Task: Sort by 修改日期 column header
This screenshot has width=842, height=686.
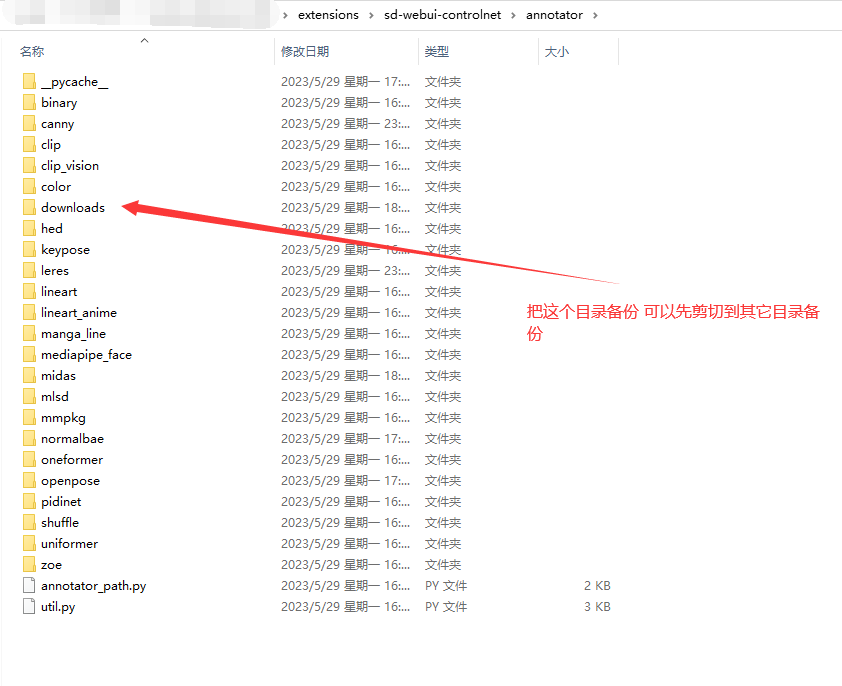Action: [x=305, y=51]
